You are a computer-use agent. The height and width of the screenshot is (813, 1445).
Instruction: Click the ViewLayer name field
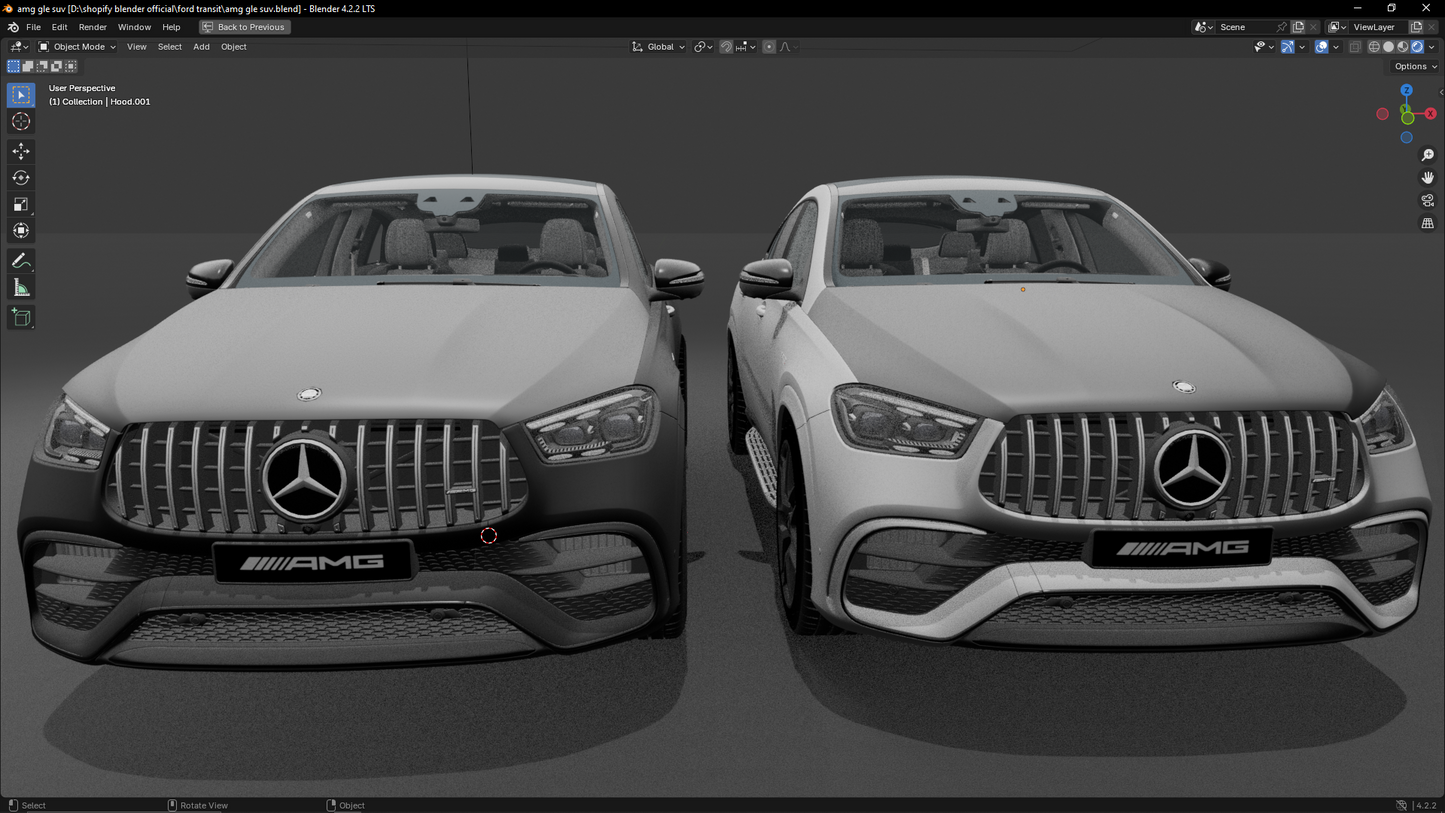(1375, 27)
